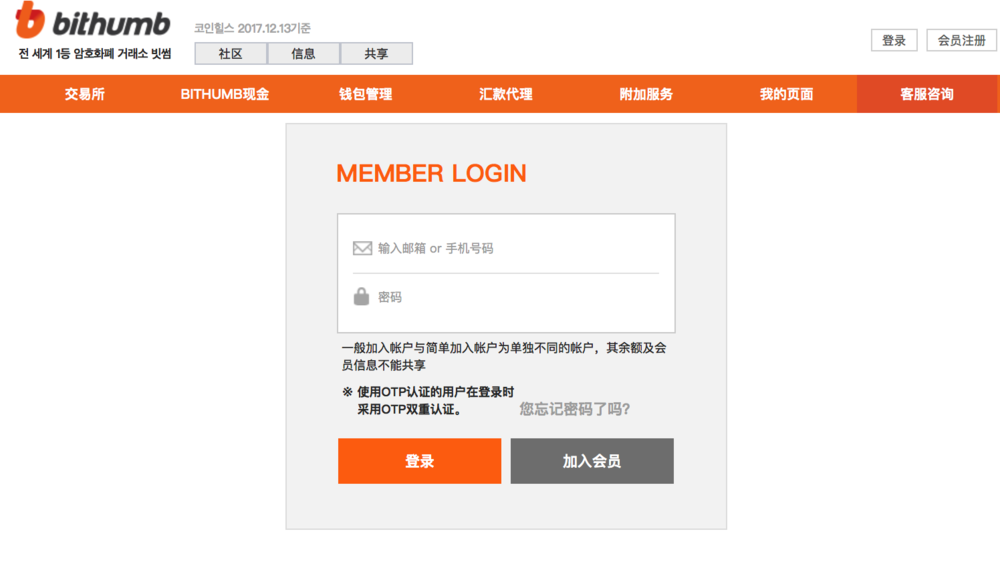Focus the 输入邮箱 or 手机号码 input field
Image resolution: width=1000 pixels, height=584 pixels.
coord(506,248)
